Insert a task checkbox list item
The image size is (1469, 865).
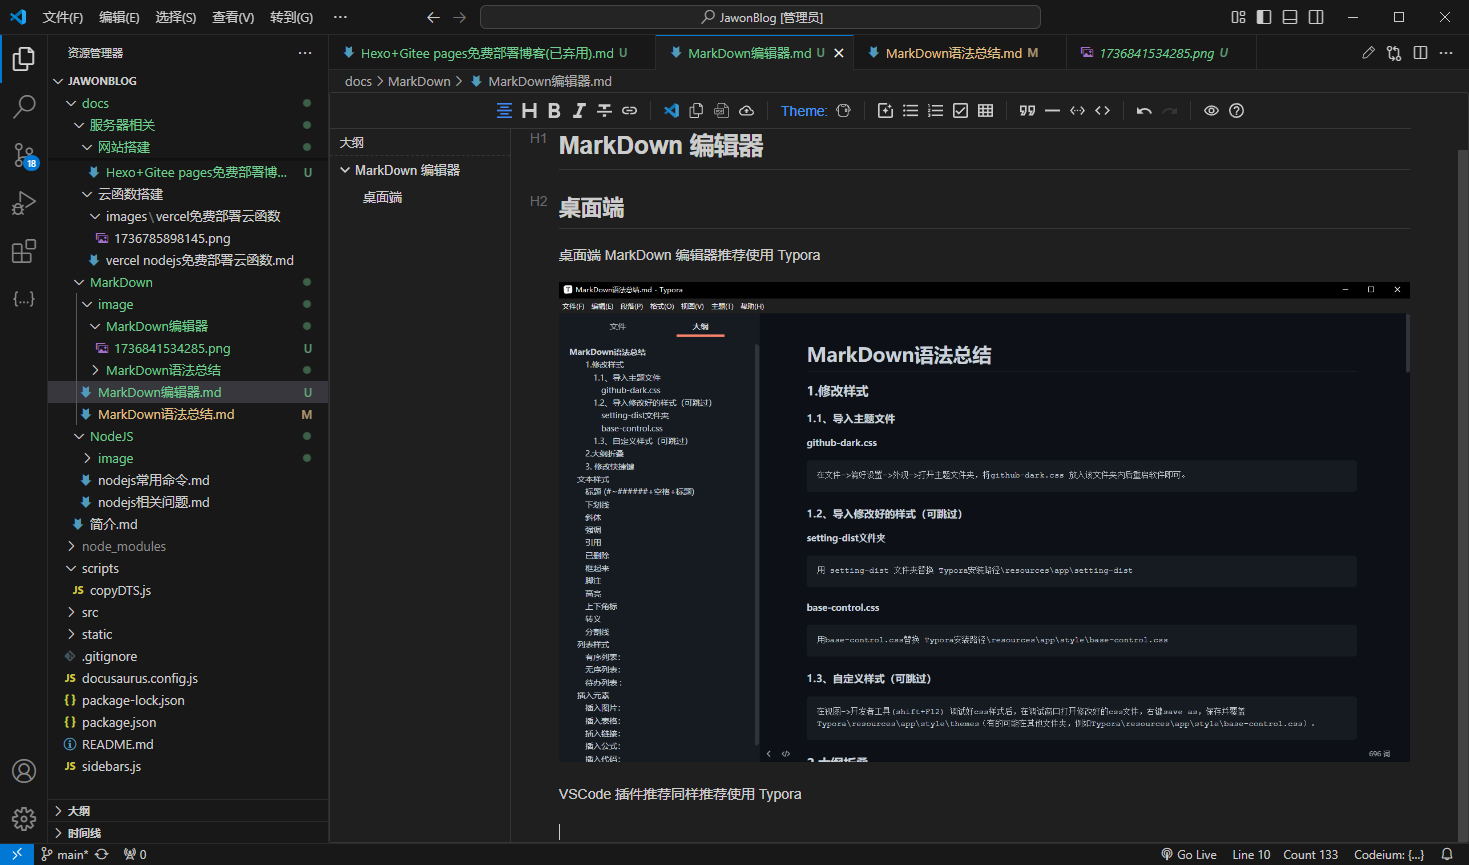(960, 111)
